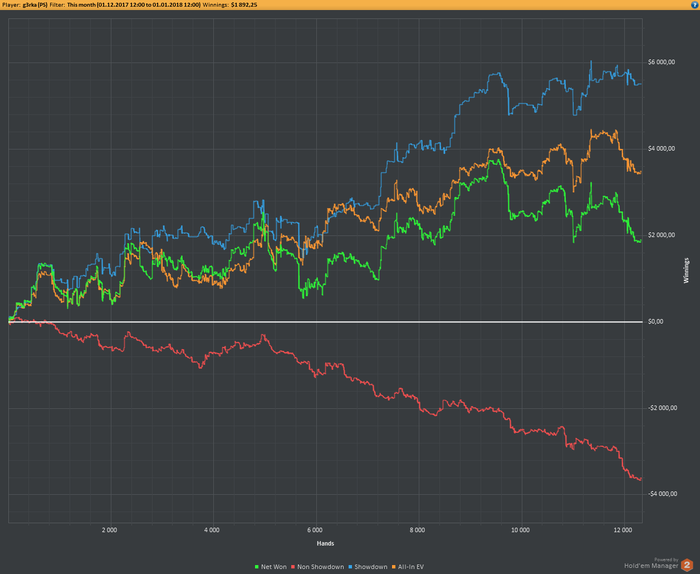This screenshot has width=700, height=574.
Task: Click the green Net Won legend swatch
Action: coord(257,567)
